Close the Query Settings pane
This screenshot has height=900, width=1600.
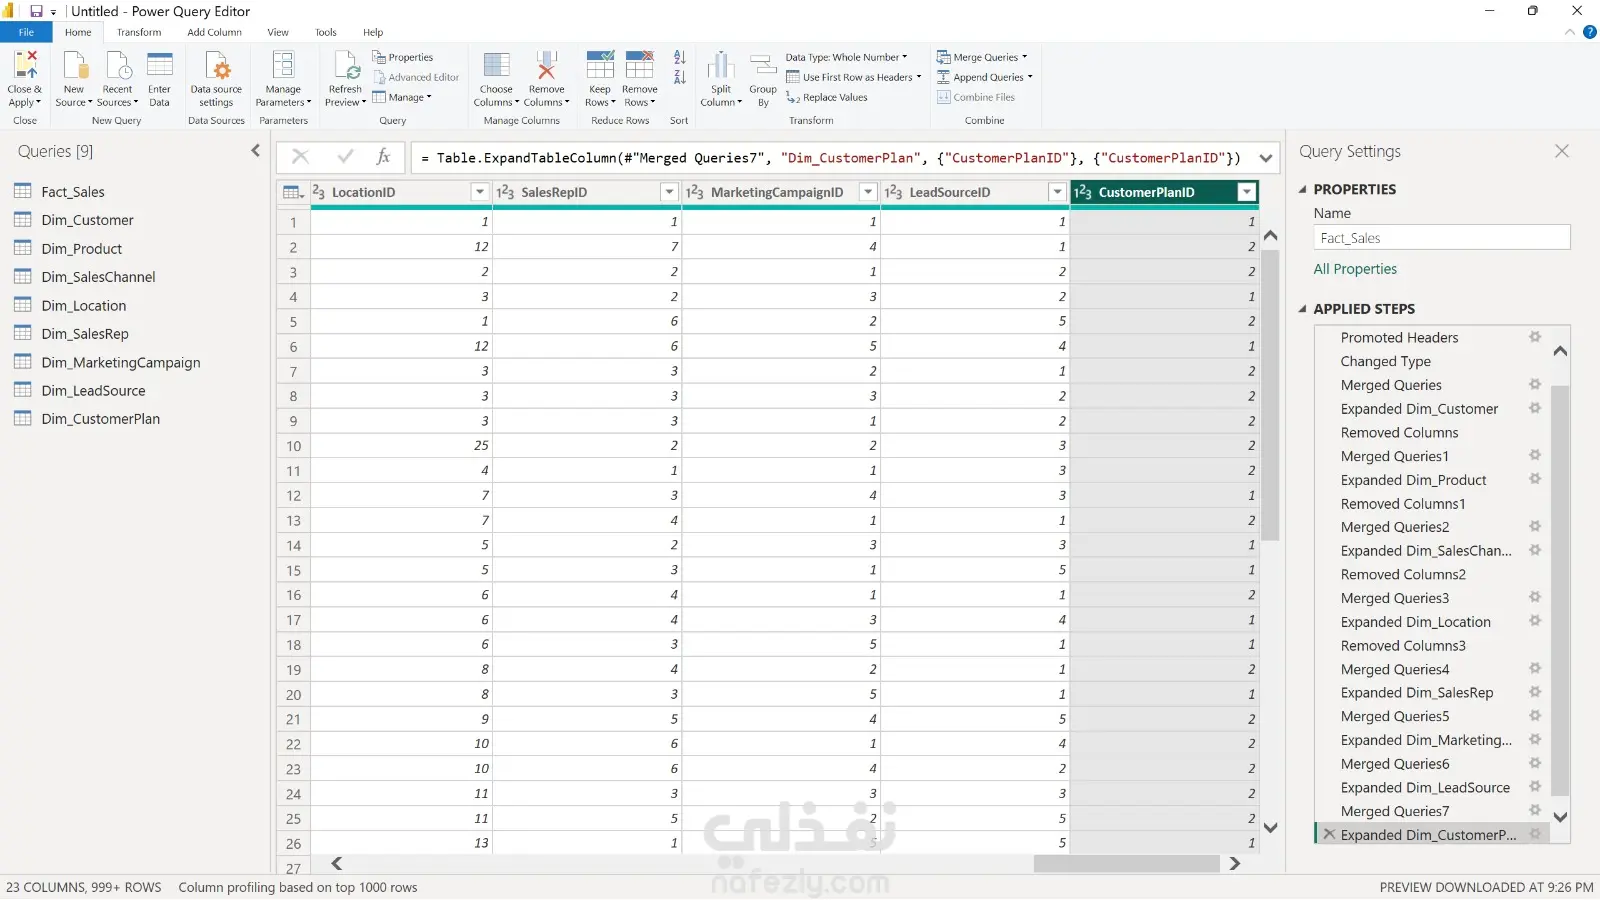(x=1562, y=151)
